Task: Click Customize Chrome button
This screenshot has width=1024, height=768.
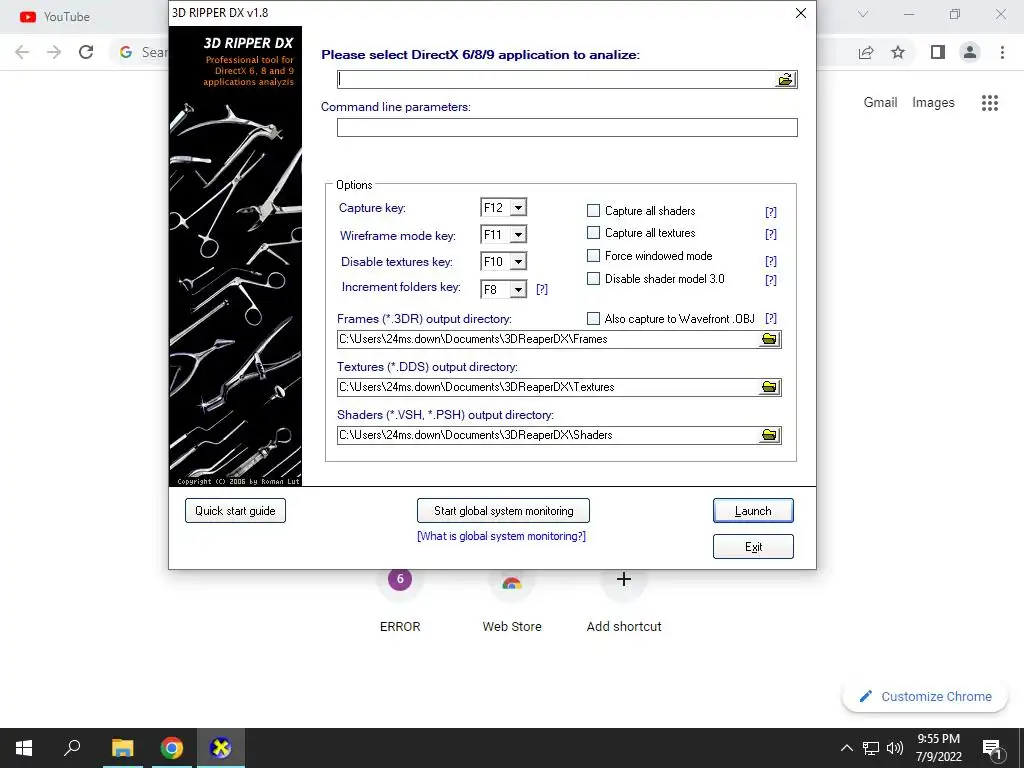Action: click(925, 697)
